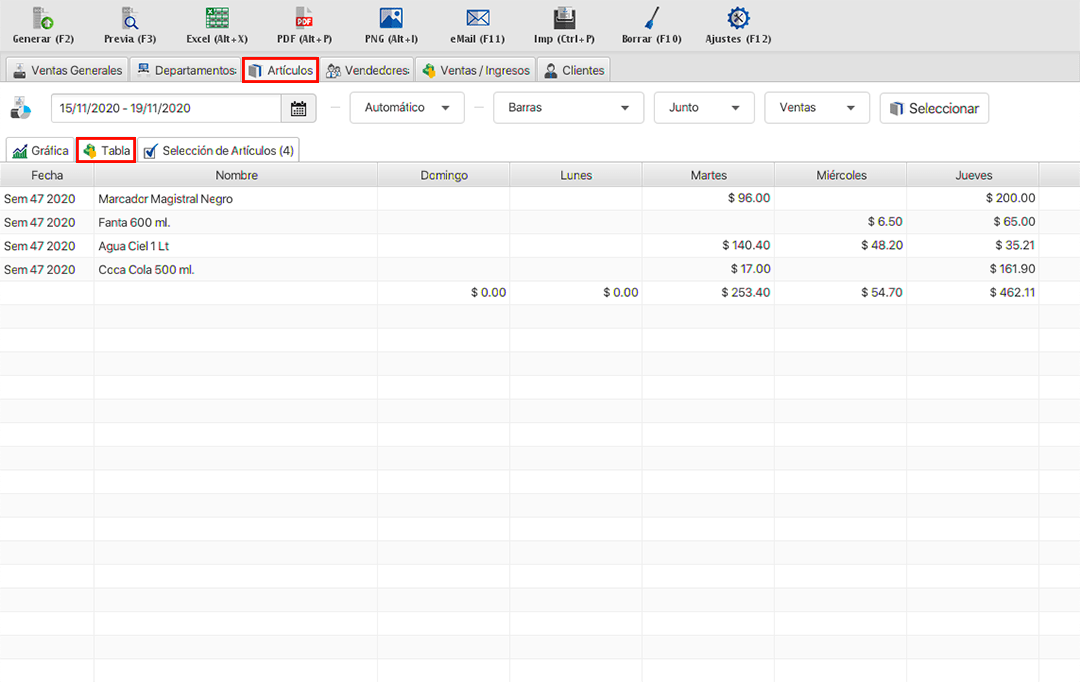
Task: Open the Ventas dropdown selector
Action: point(816,108)
